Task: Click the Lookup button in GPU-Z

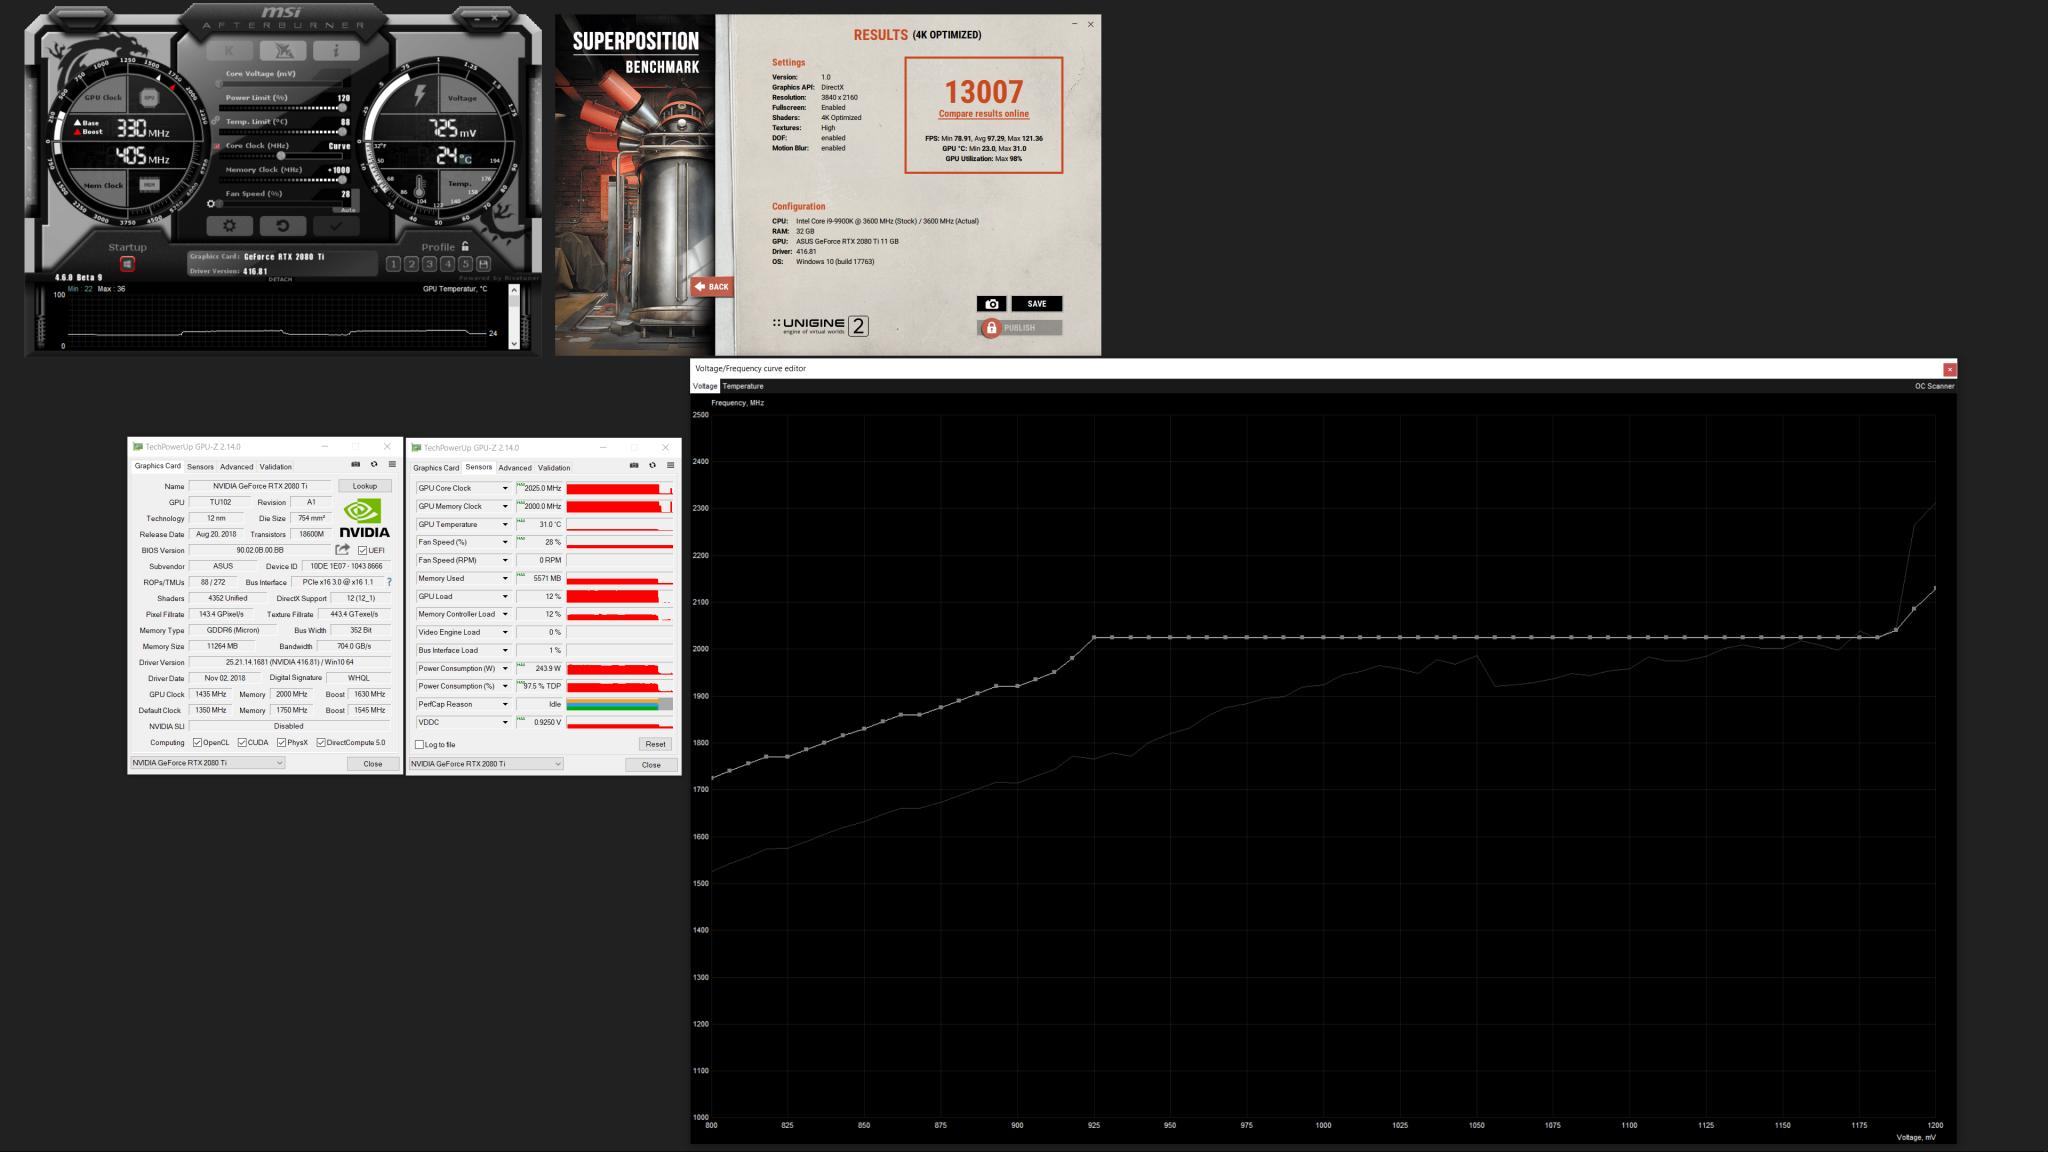Action: pyautogui.click(x=365, y=486)
